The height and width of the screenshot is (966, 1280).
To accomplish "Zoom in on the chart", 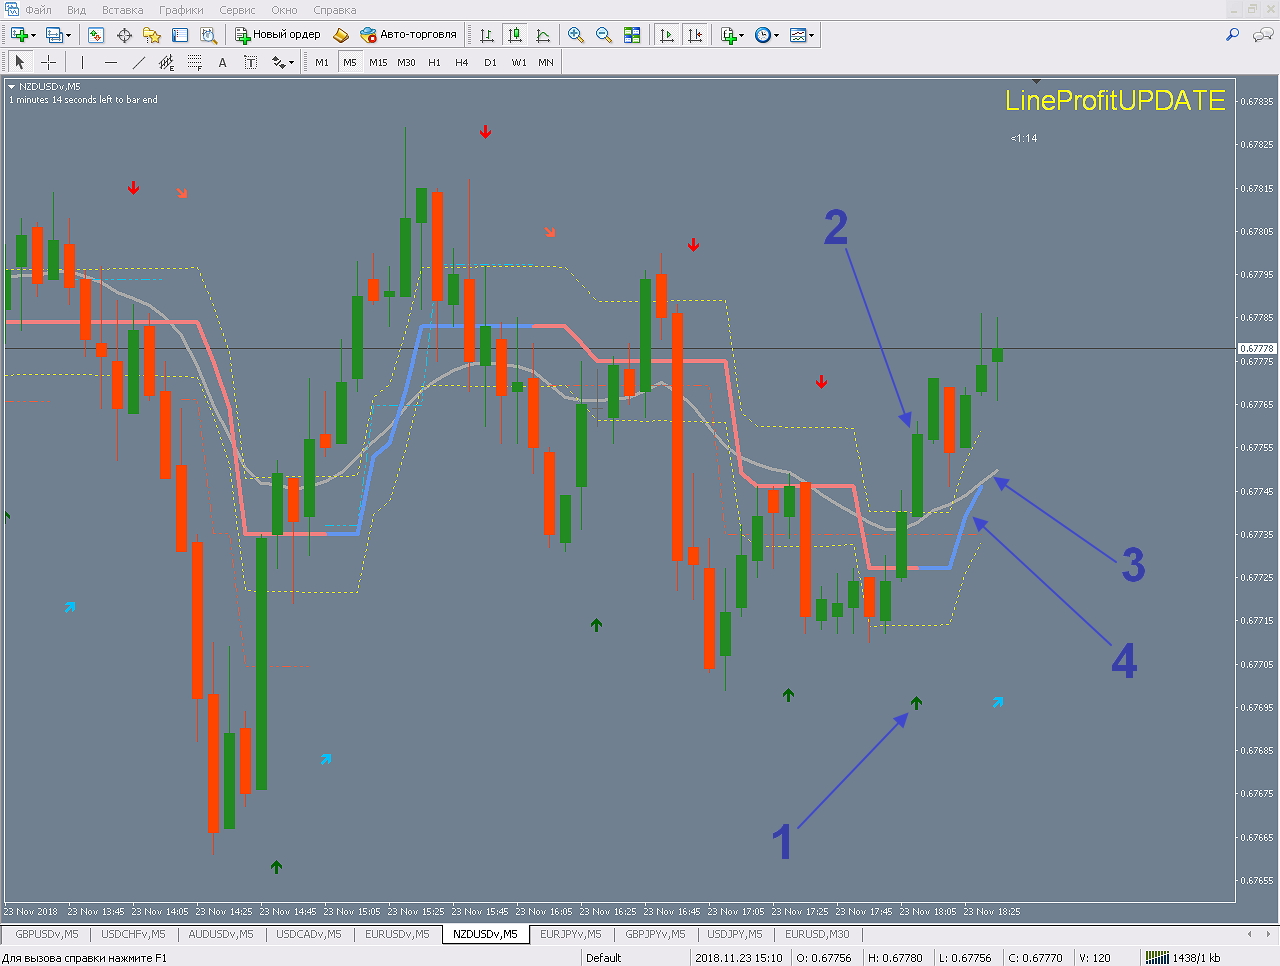I will point(576,35).
